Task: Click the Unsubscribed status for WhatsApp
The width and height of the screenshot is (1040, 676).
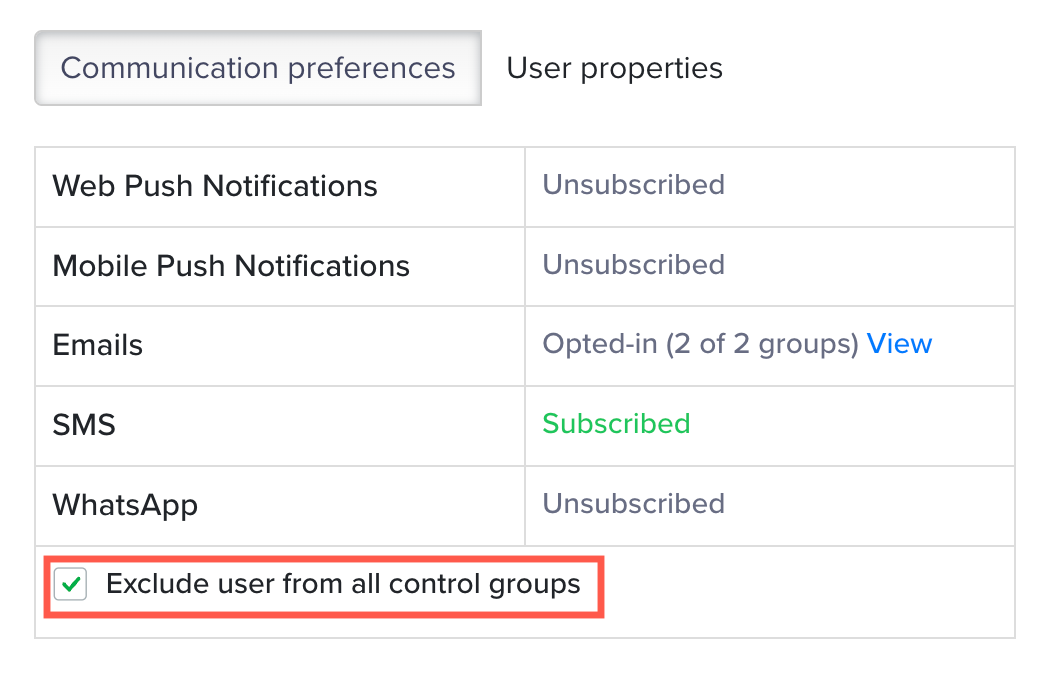Action: [x=633, y=504]
